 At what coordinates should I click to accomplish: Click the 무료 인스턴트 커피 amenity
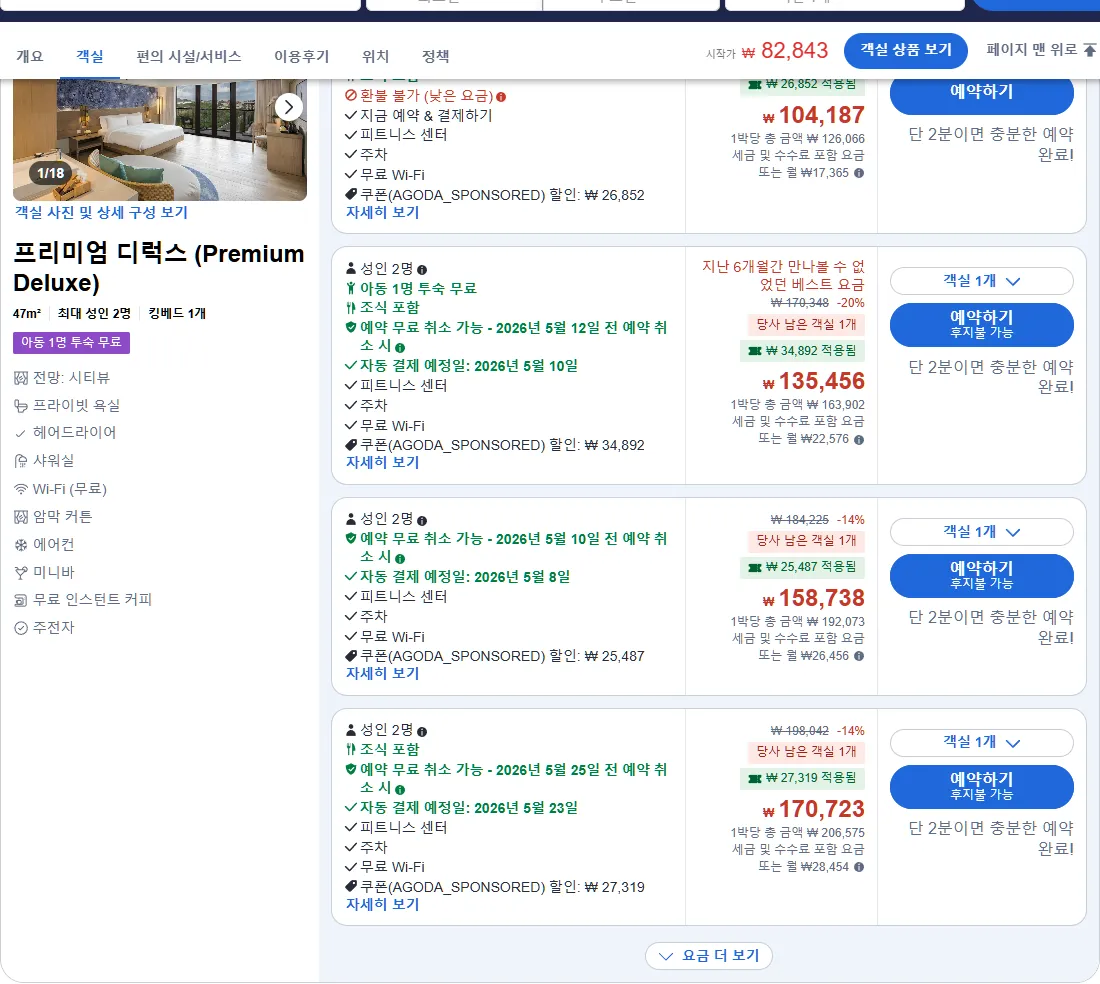pos(83,600)
